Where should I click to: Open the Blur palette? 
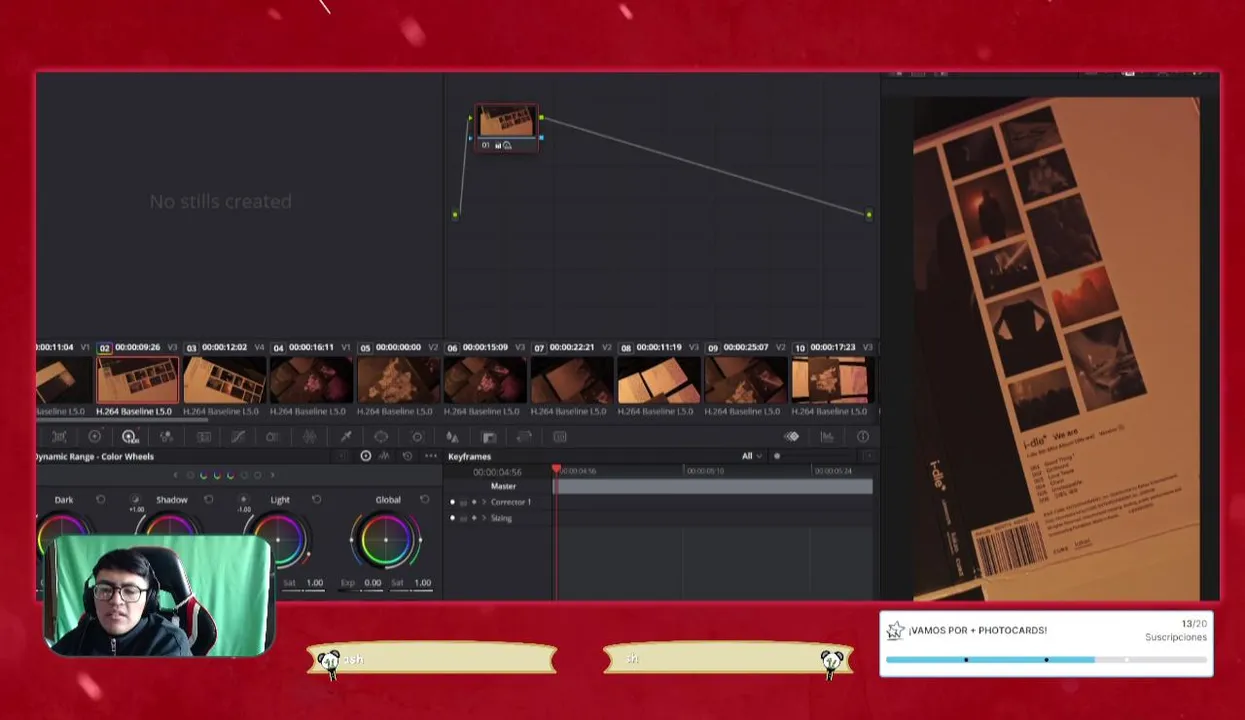tap(452, 437)
